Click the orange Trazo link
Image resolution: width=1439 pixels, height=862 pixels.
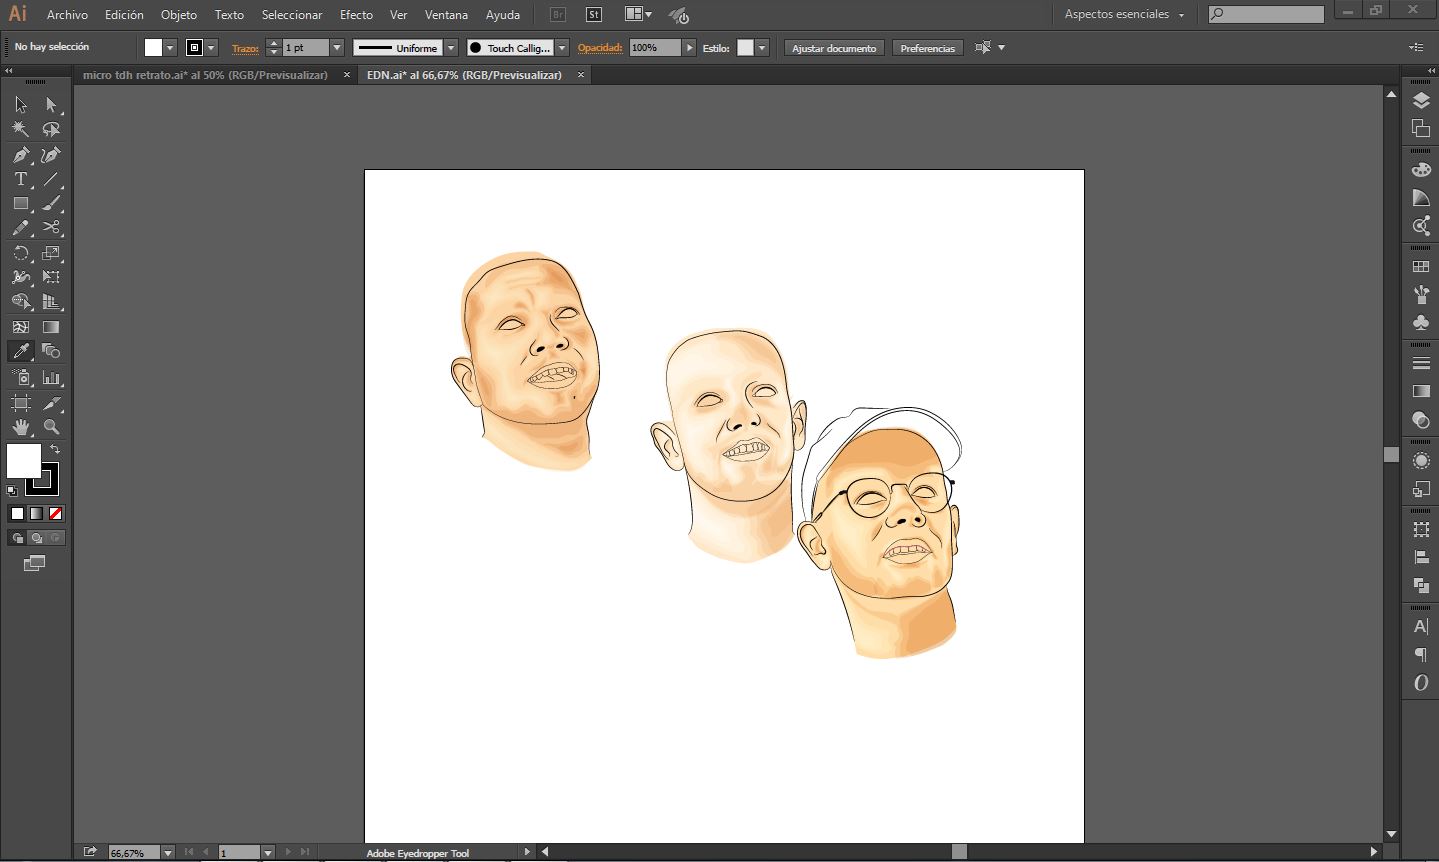(245, 48)
